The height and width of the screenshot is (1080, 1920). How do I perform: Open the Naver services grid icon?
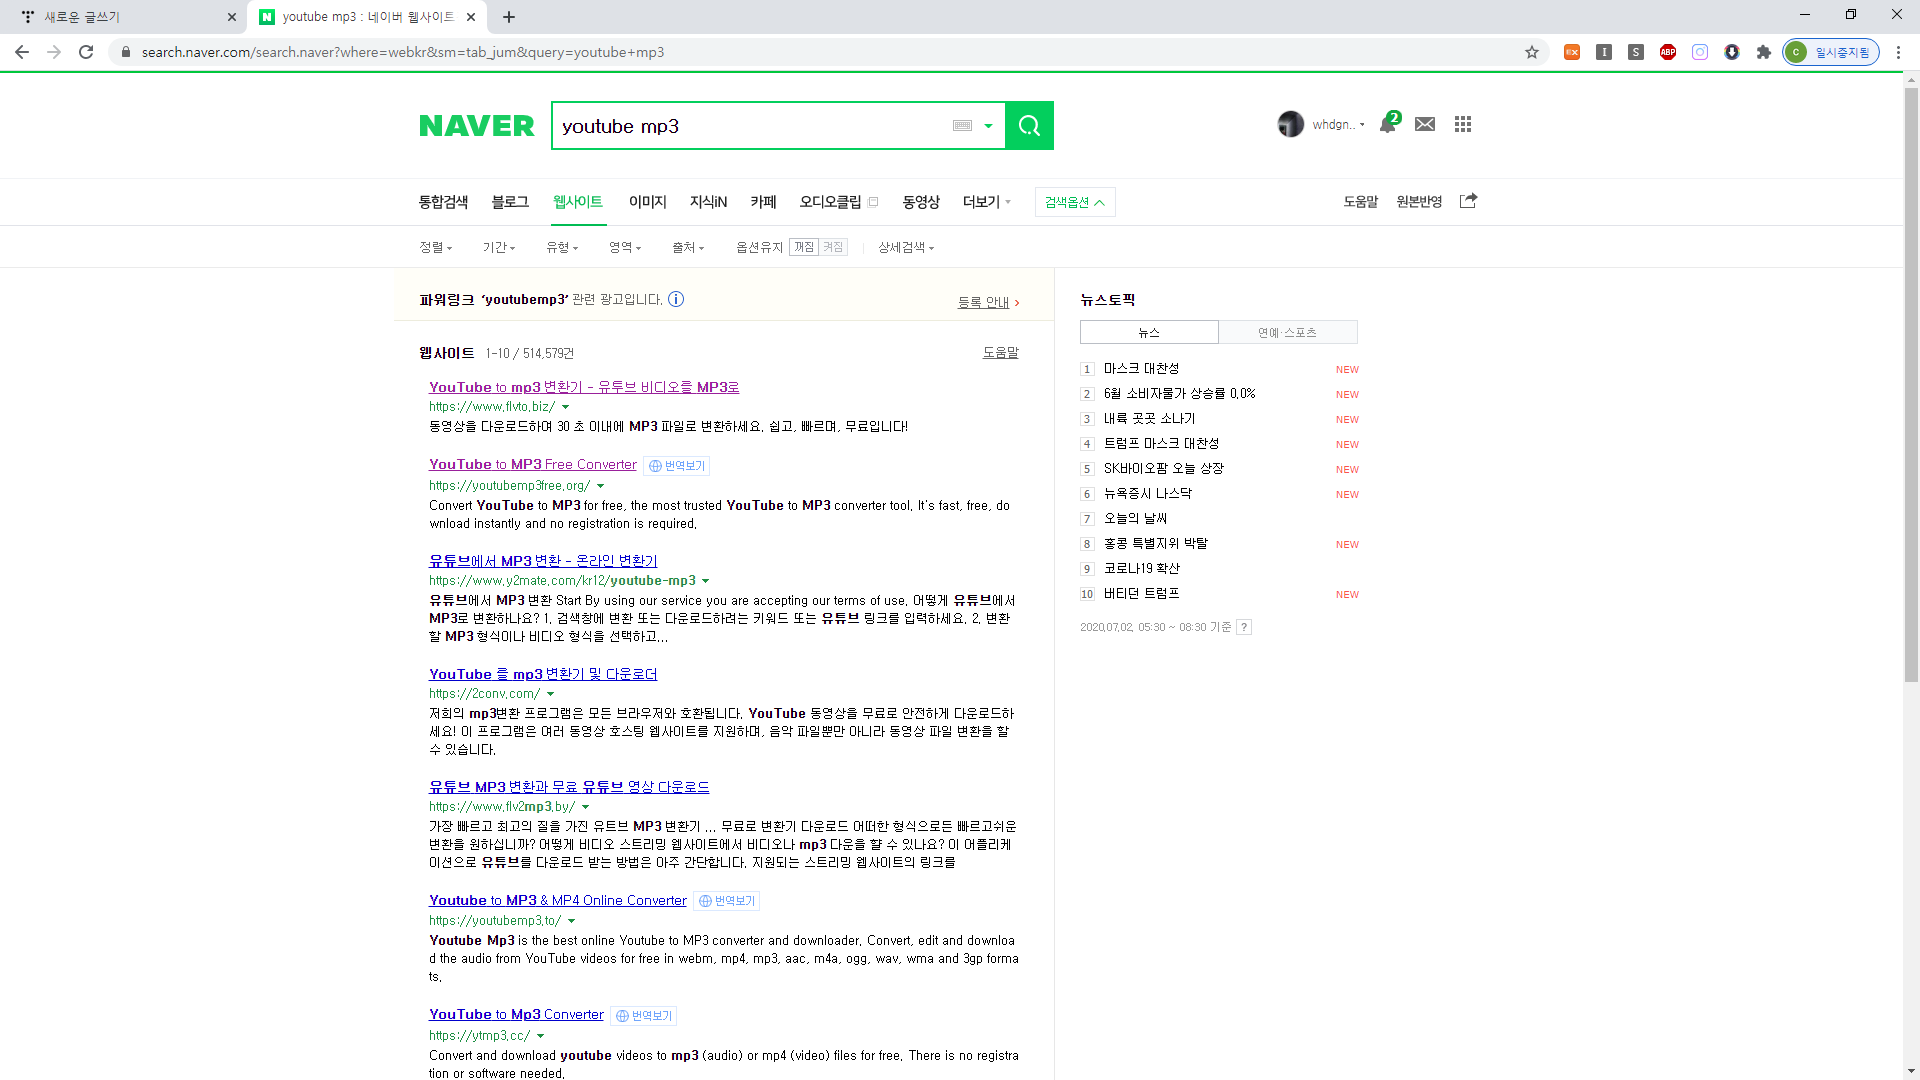click(1463, 124)
